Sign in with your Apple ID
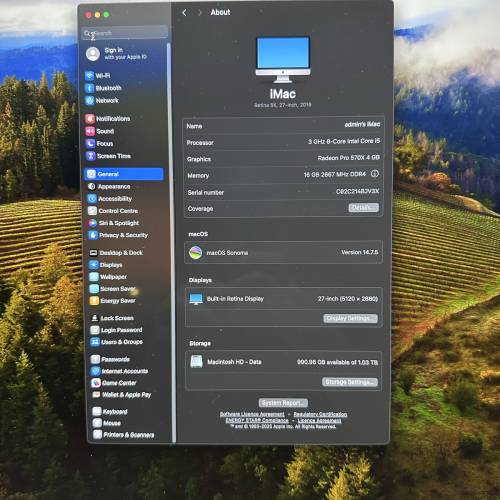Viewport: 500px width, 500px height. click(117, 53)
